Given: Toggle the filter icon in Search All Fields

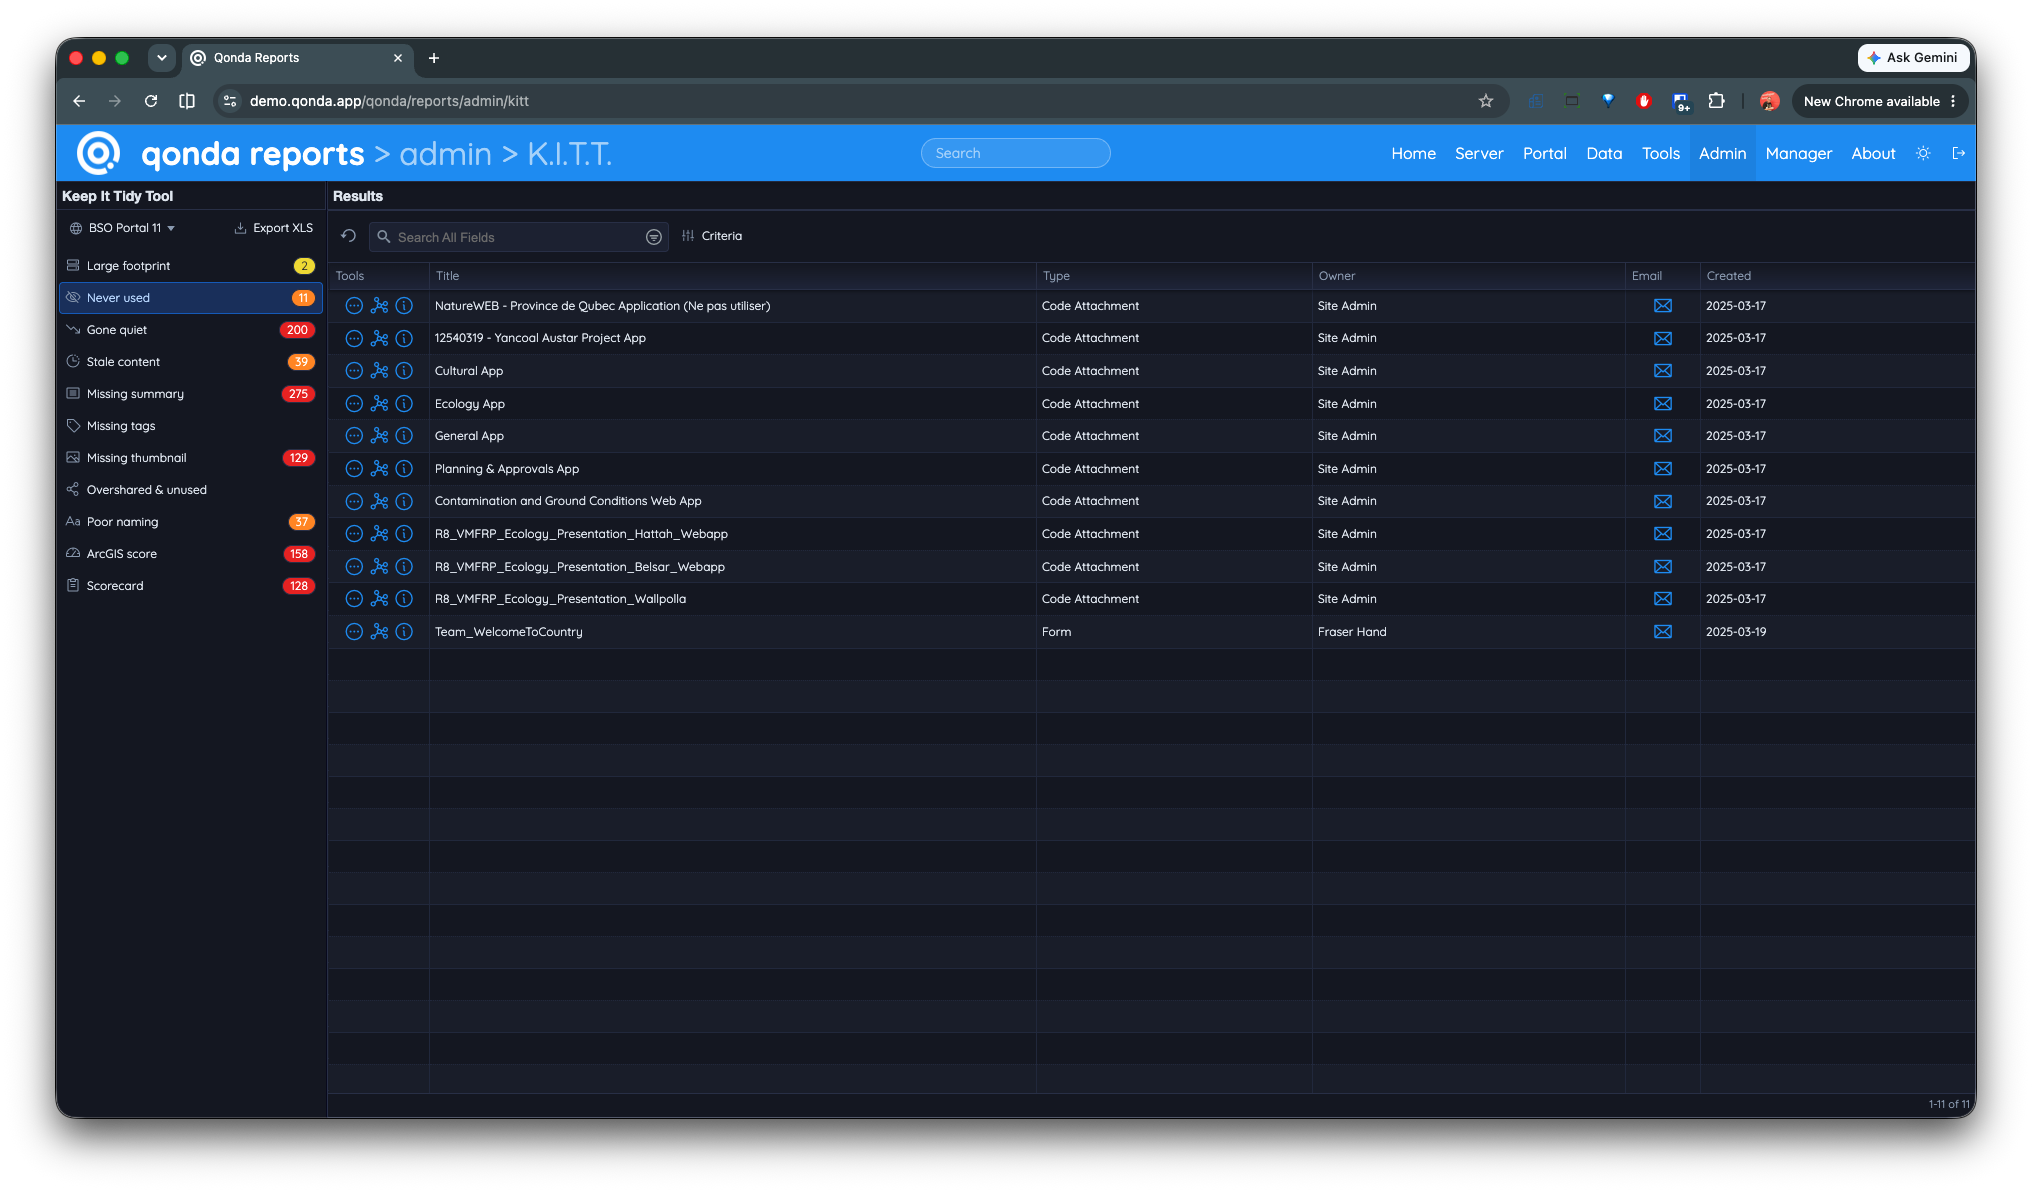Looking at the screenshot, I should [x=653, y=237].
